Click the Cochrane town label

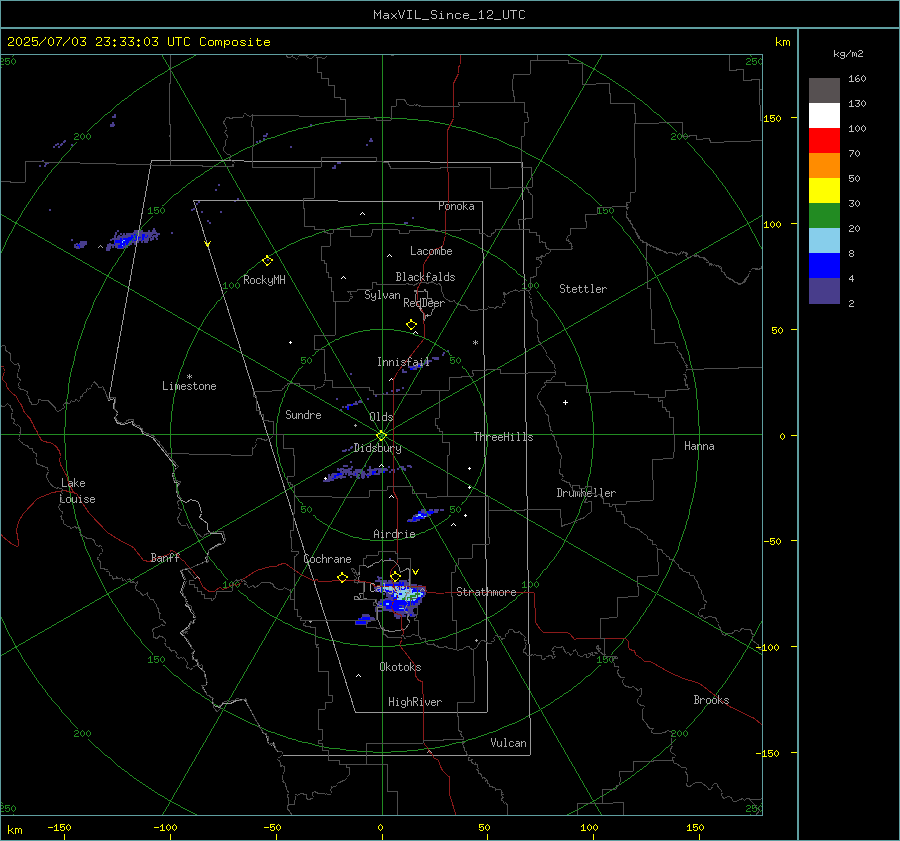tap(327, 559)
